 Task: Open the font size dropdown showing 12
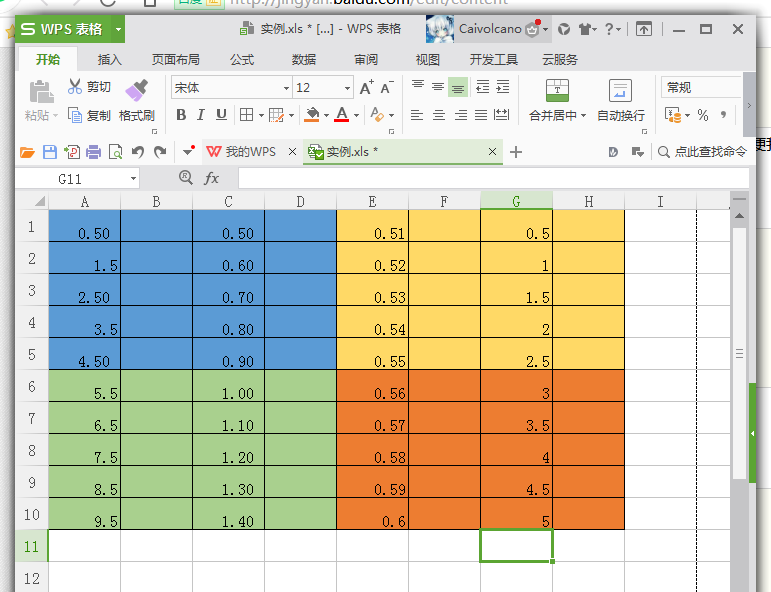pos(346,88)
